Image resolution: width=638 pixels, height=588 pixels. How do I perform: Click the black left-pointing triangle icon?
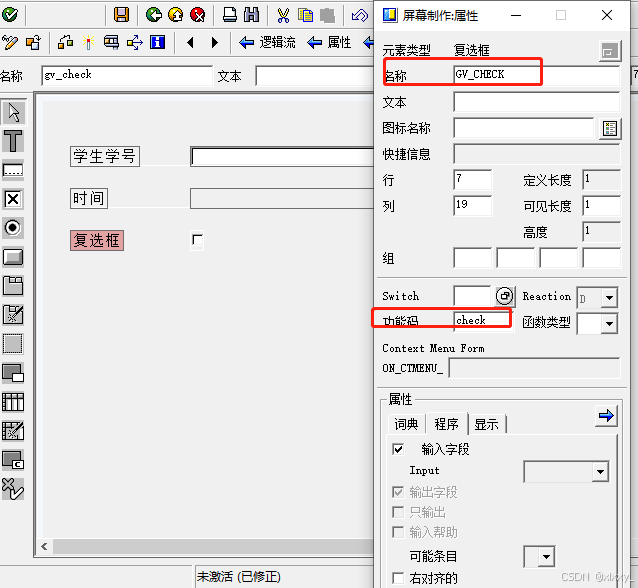(190, 42)
